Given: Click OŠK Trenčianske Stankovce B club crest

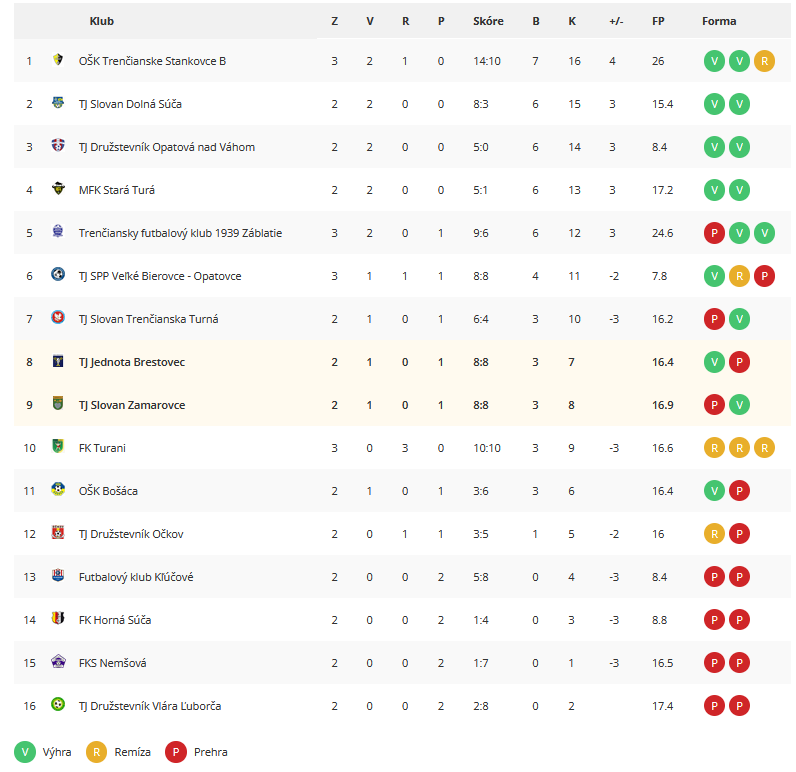Looking at the screenshot, I should [58, 60].
